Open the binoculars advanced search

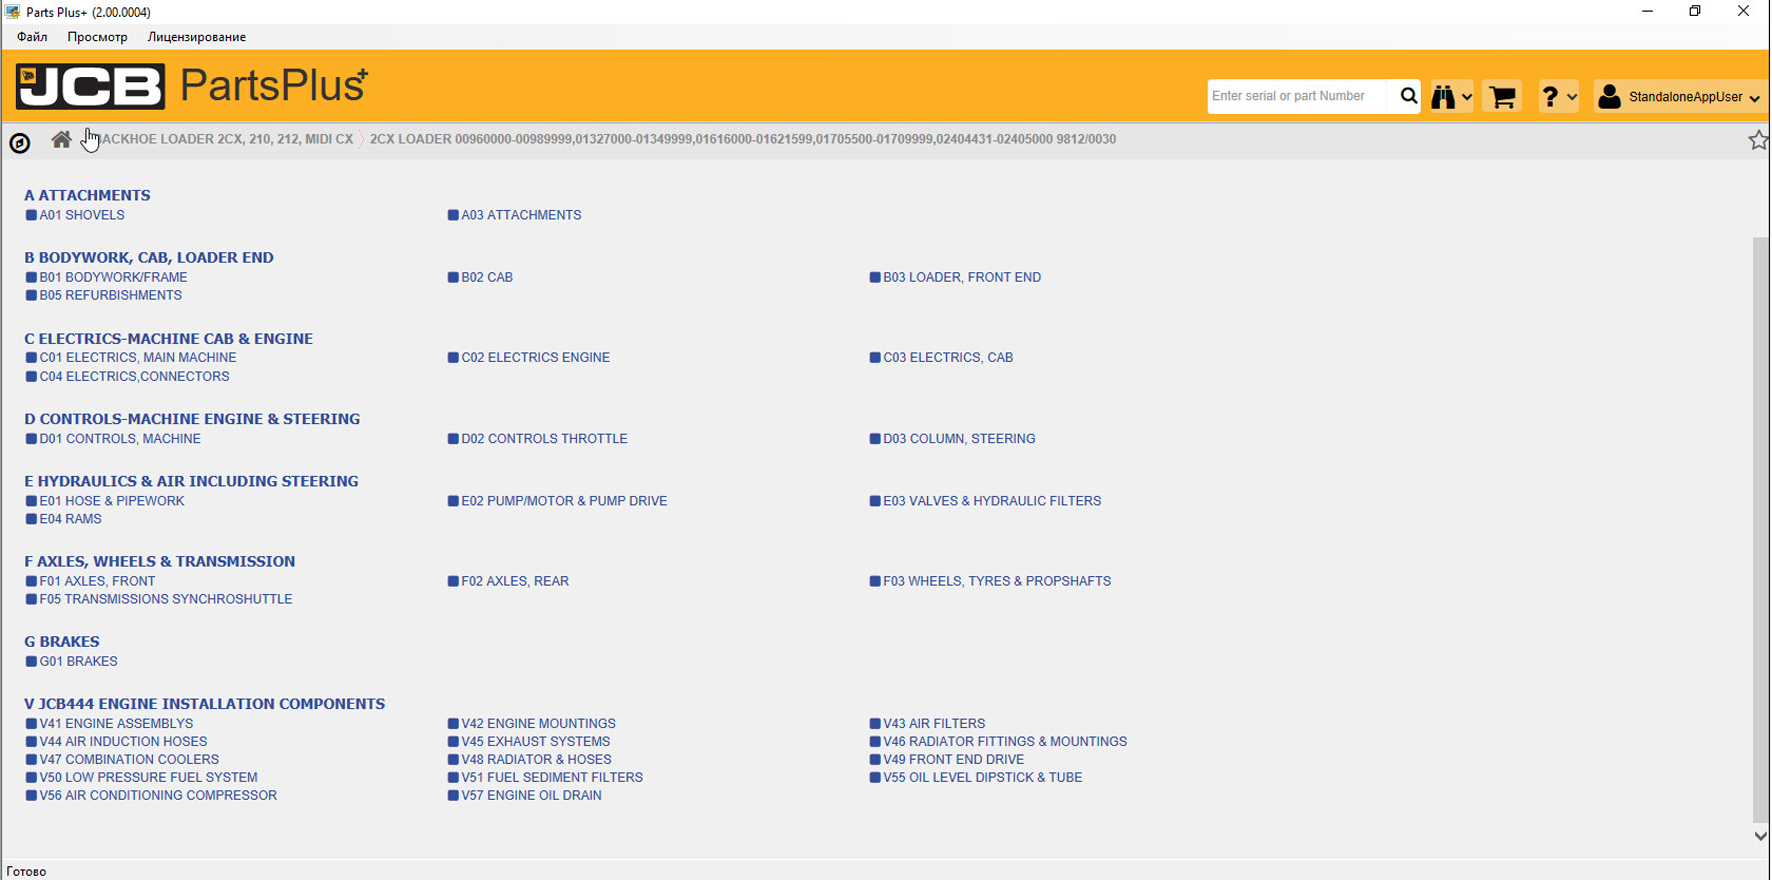click(1451, 97)
